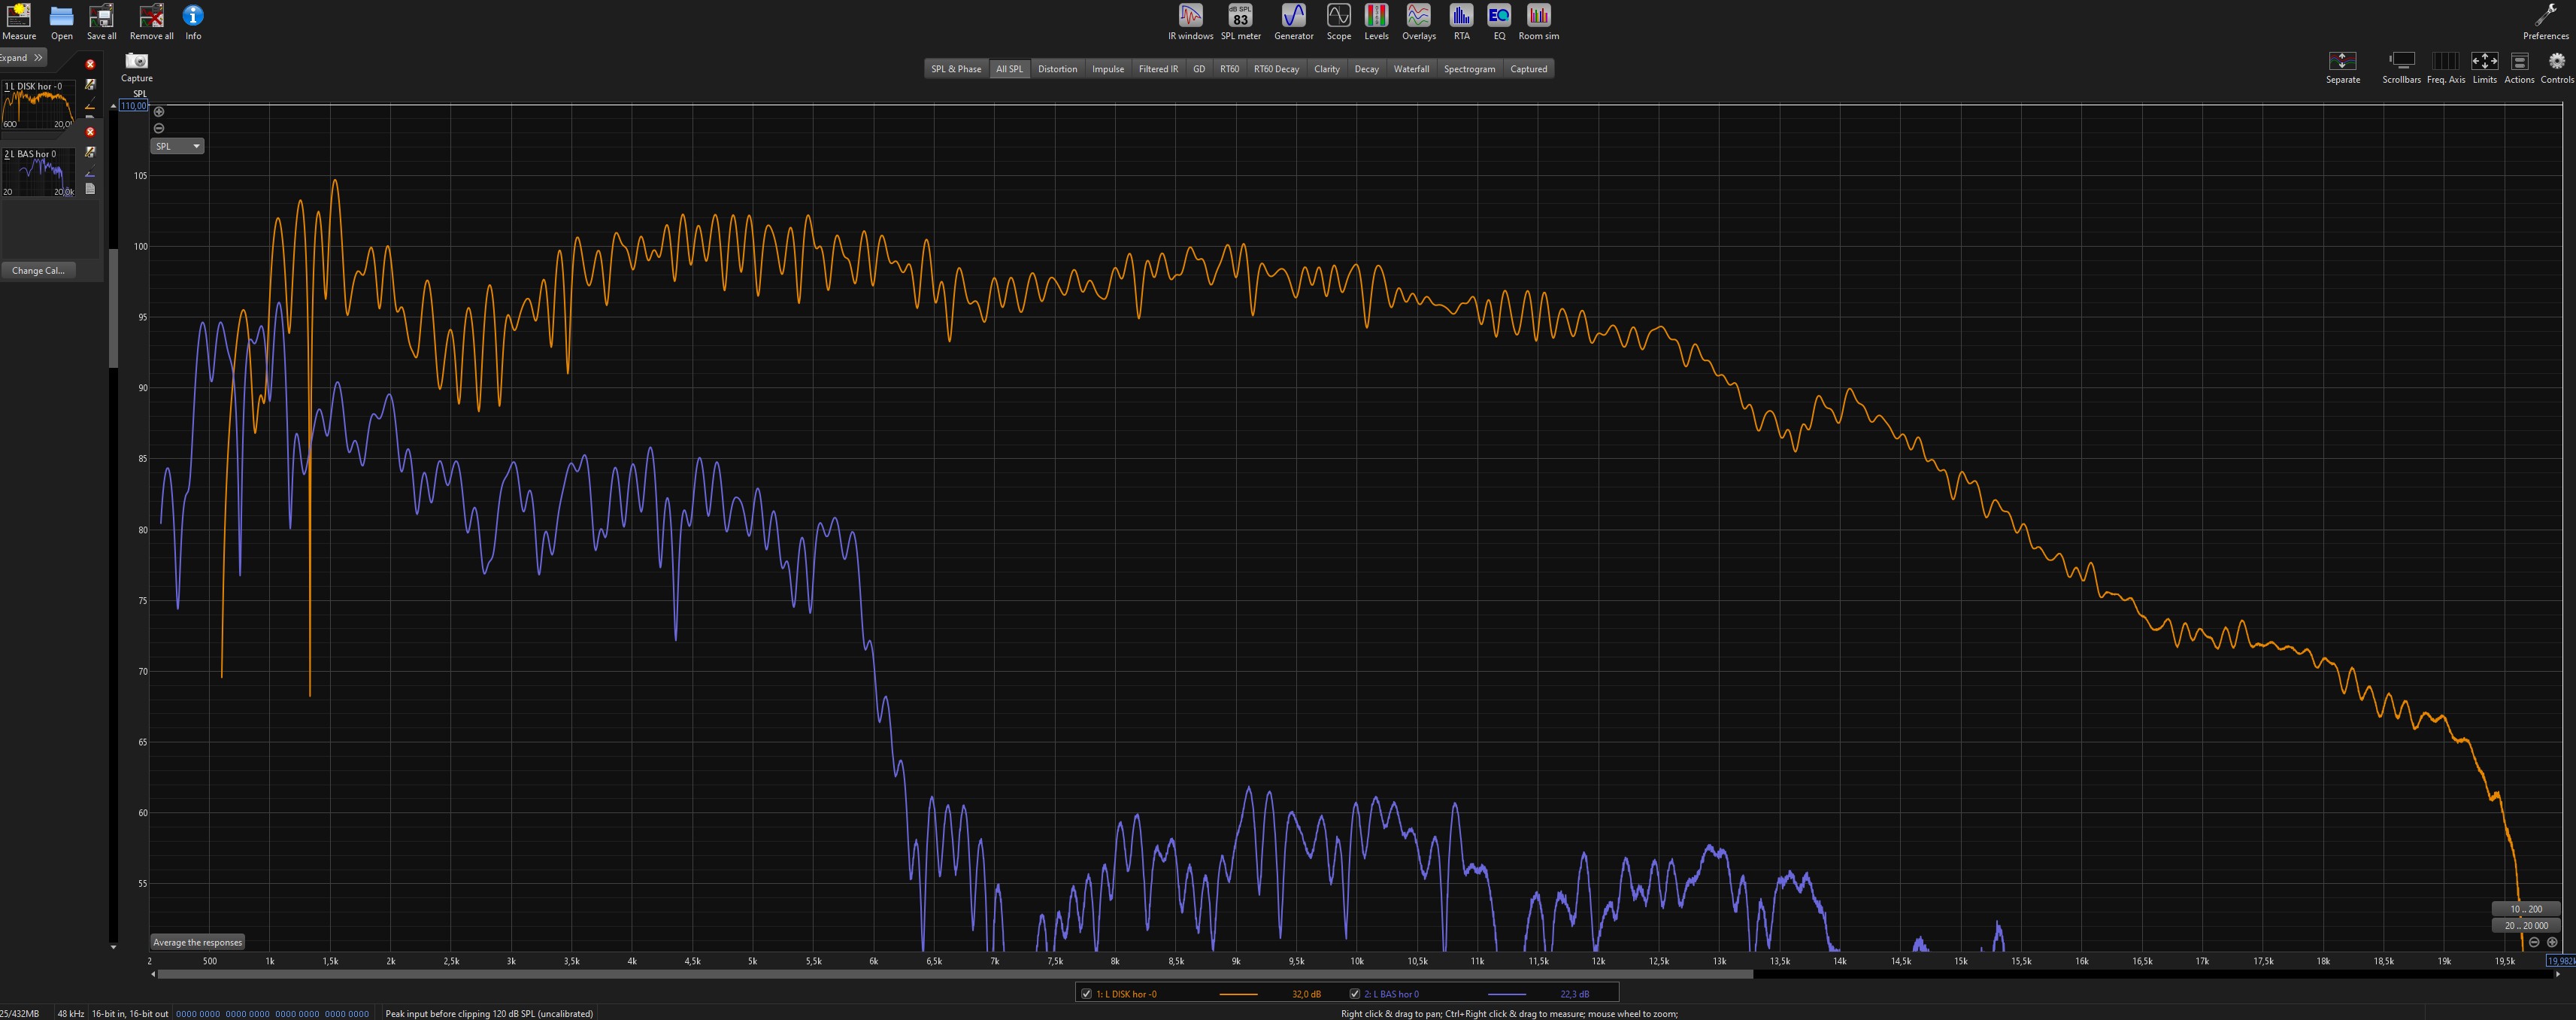
Task: Open the graph Controls panel
Action: (2556, 62)
